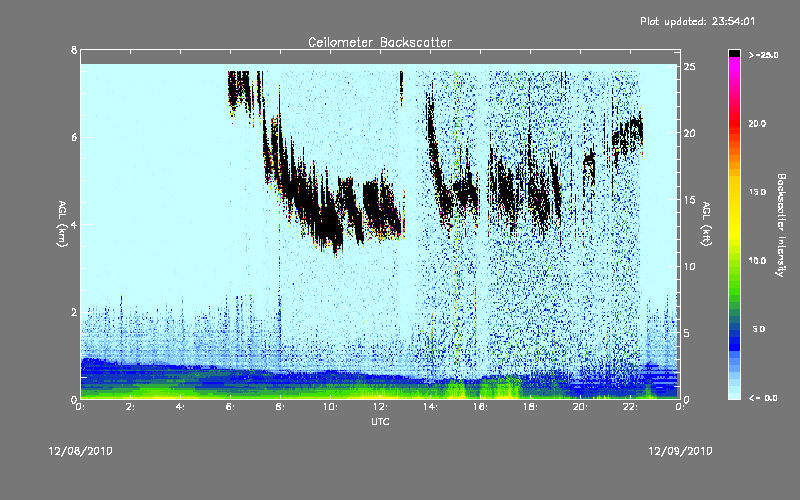Image resolution: width=800 pixels, height=500 pixels.
Task: Click the 8 km tick label
Action: tap(74, 50)
